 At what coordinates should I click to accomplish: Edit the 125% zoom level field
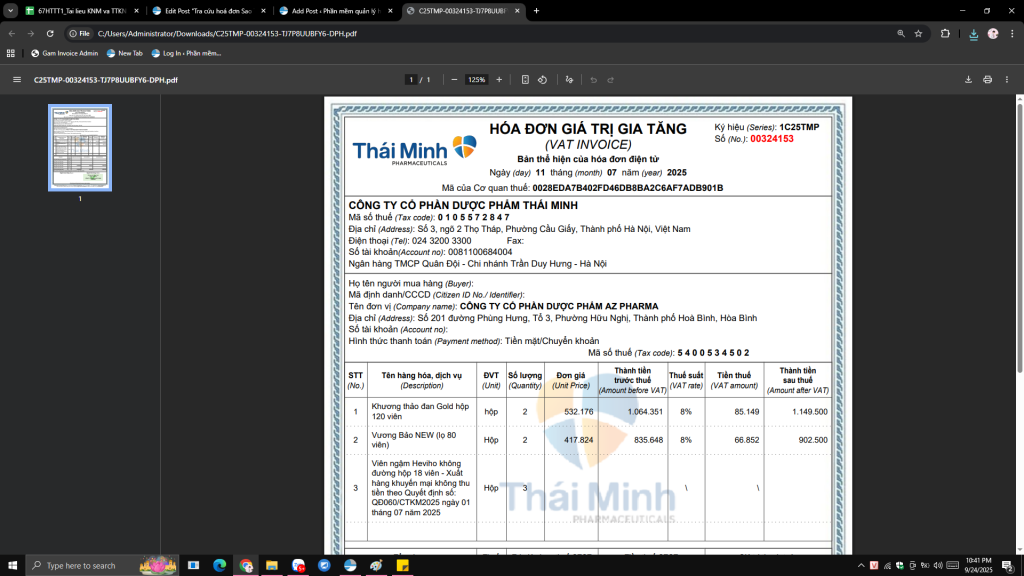[476, 79]
